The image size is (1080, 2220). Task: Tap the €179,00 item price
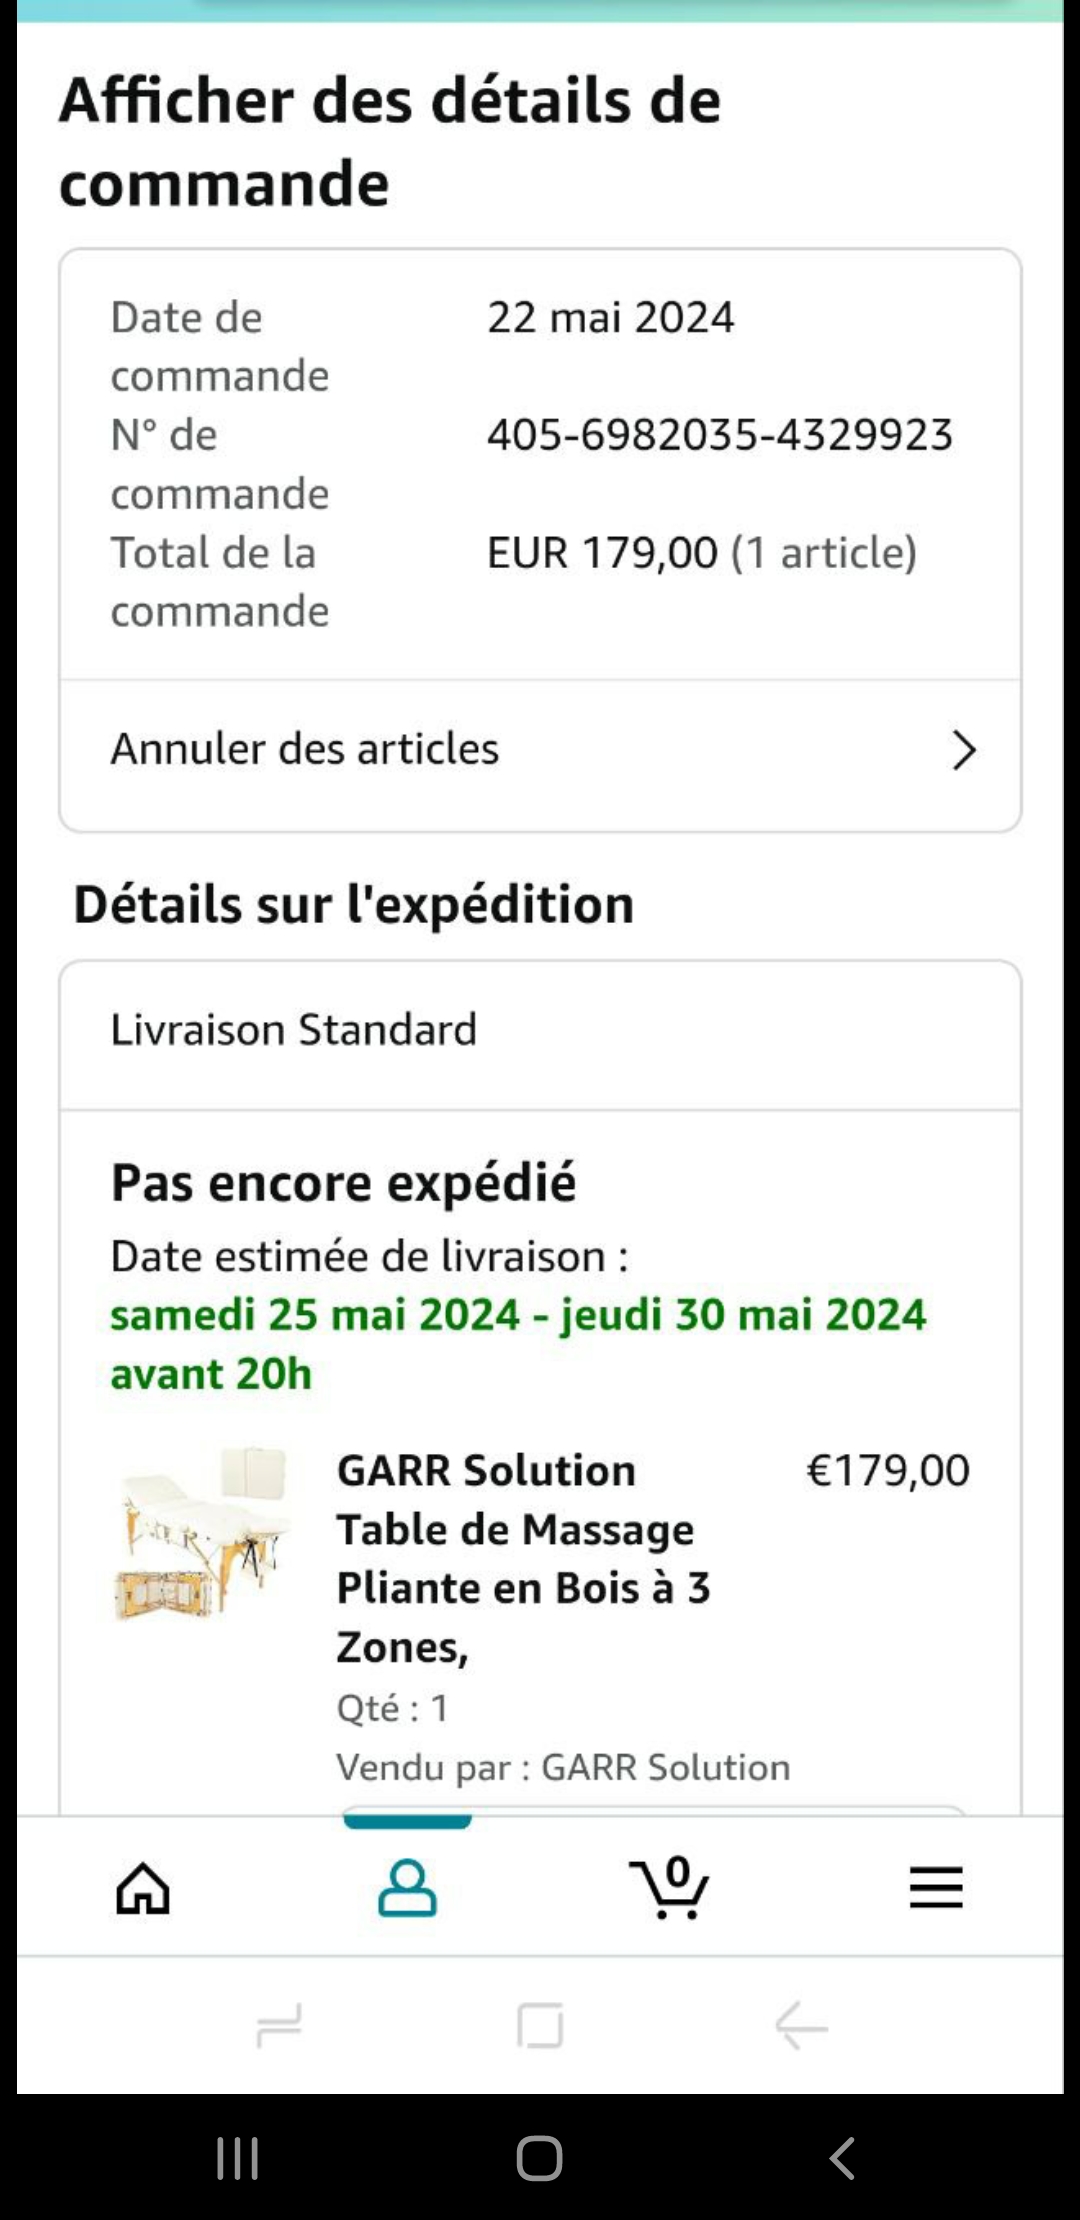pos(888,1471)
